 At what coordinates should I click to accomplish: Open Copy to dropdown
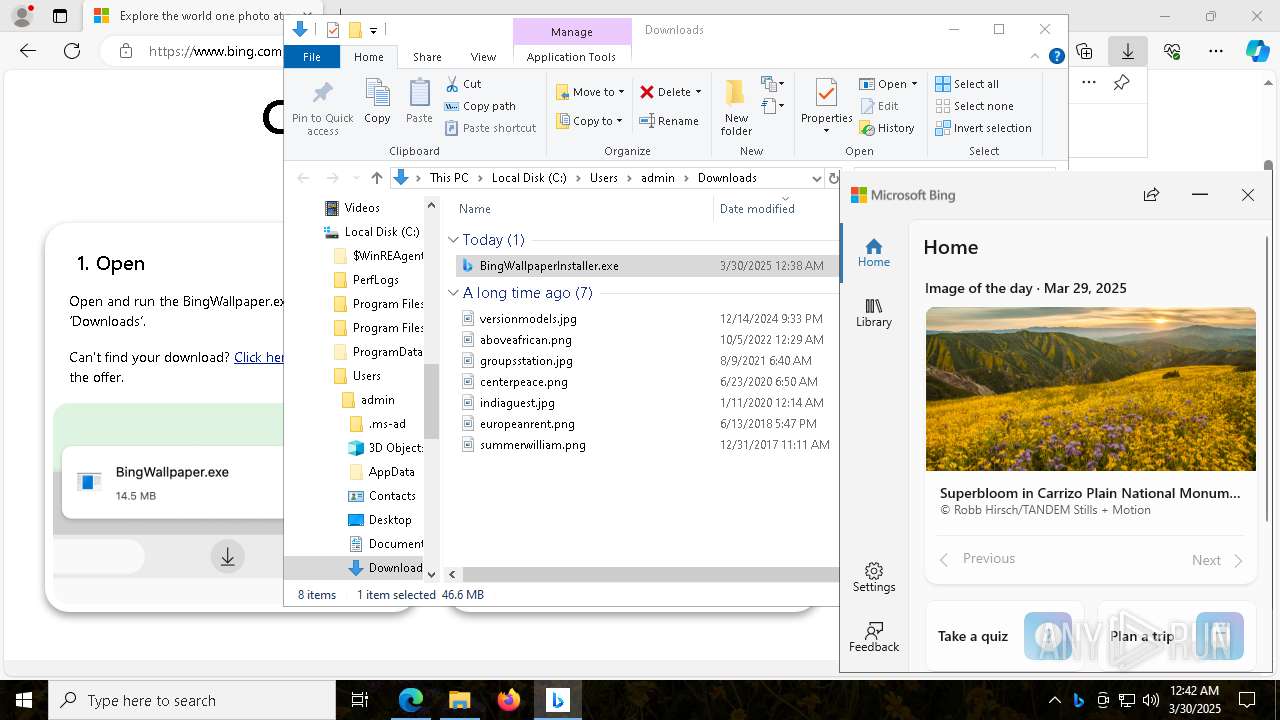pos(588,121)
